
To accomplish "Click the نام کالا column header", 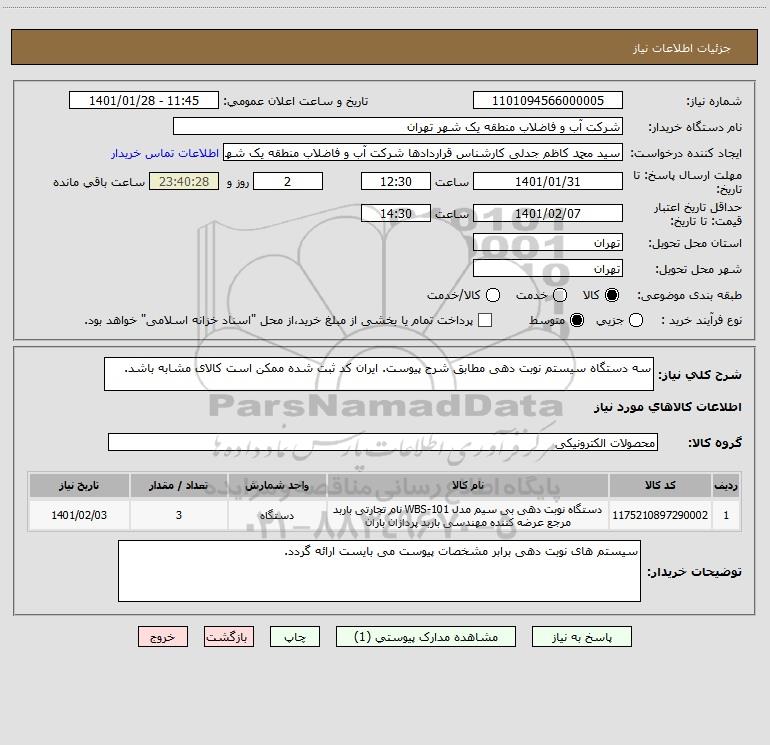I will tap(468, 486).
